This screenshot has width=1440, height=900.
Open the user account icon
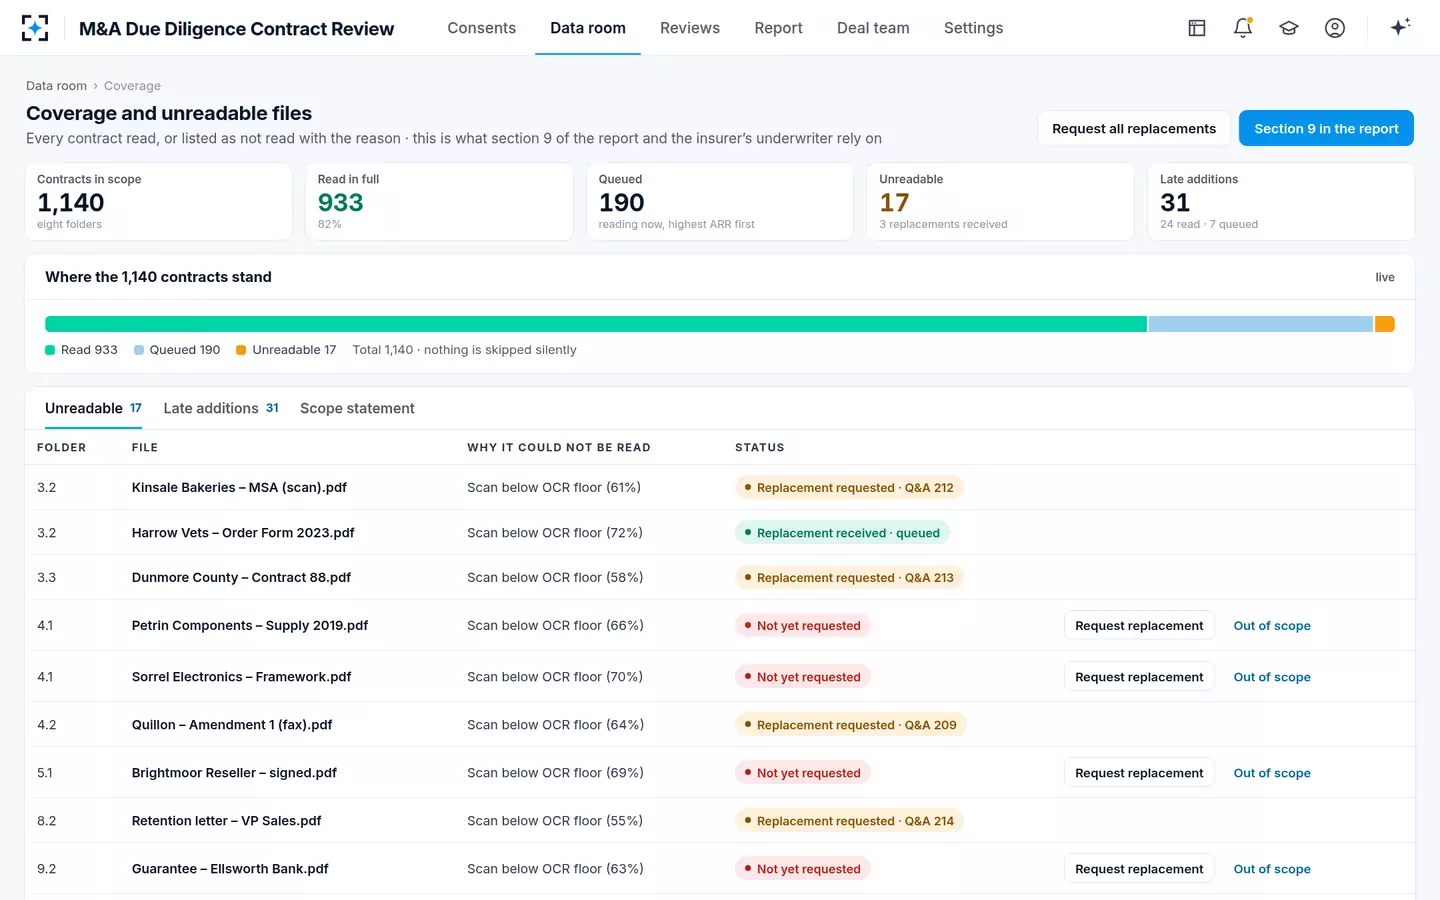click(x=1335, y=28)
